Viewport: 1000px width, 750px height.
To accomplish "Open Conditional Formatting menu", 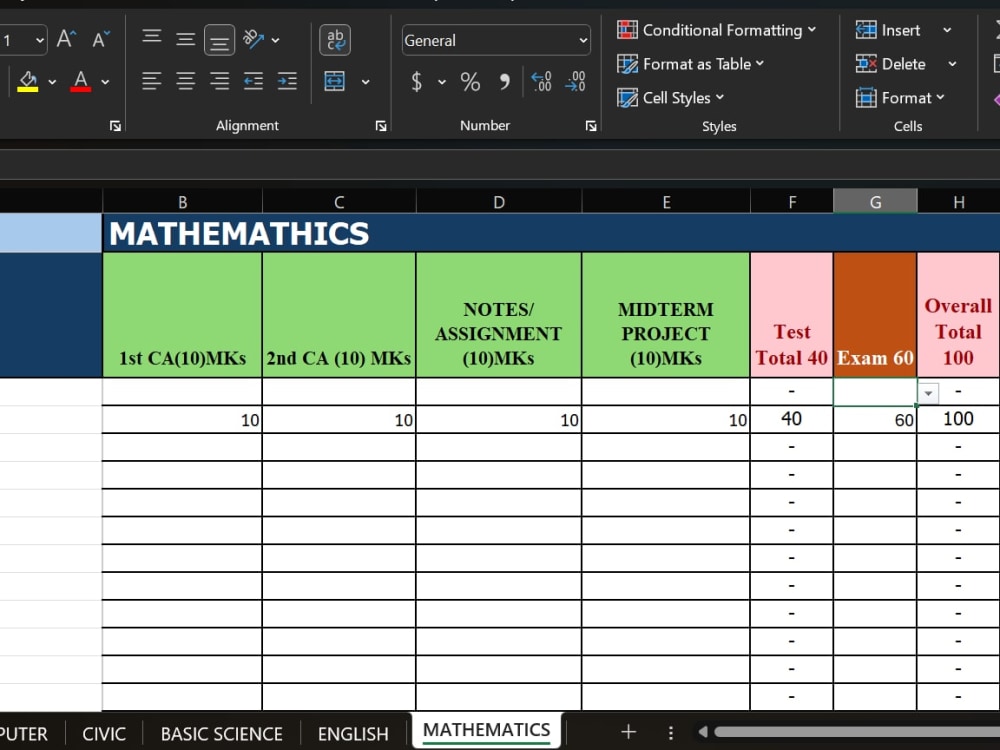I will 716,30.
